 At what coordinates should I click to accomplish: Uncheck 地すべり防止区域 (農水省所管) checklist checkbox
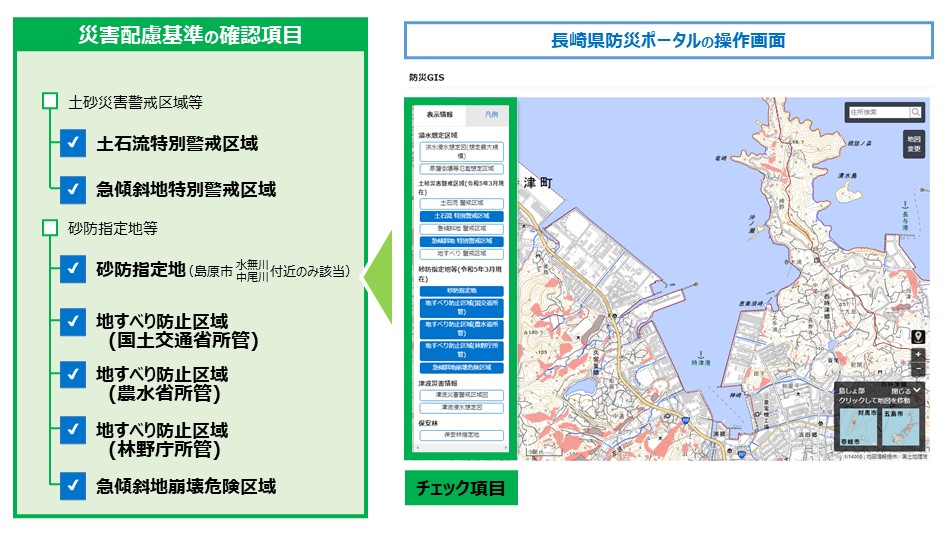point(73,374)
